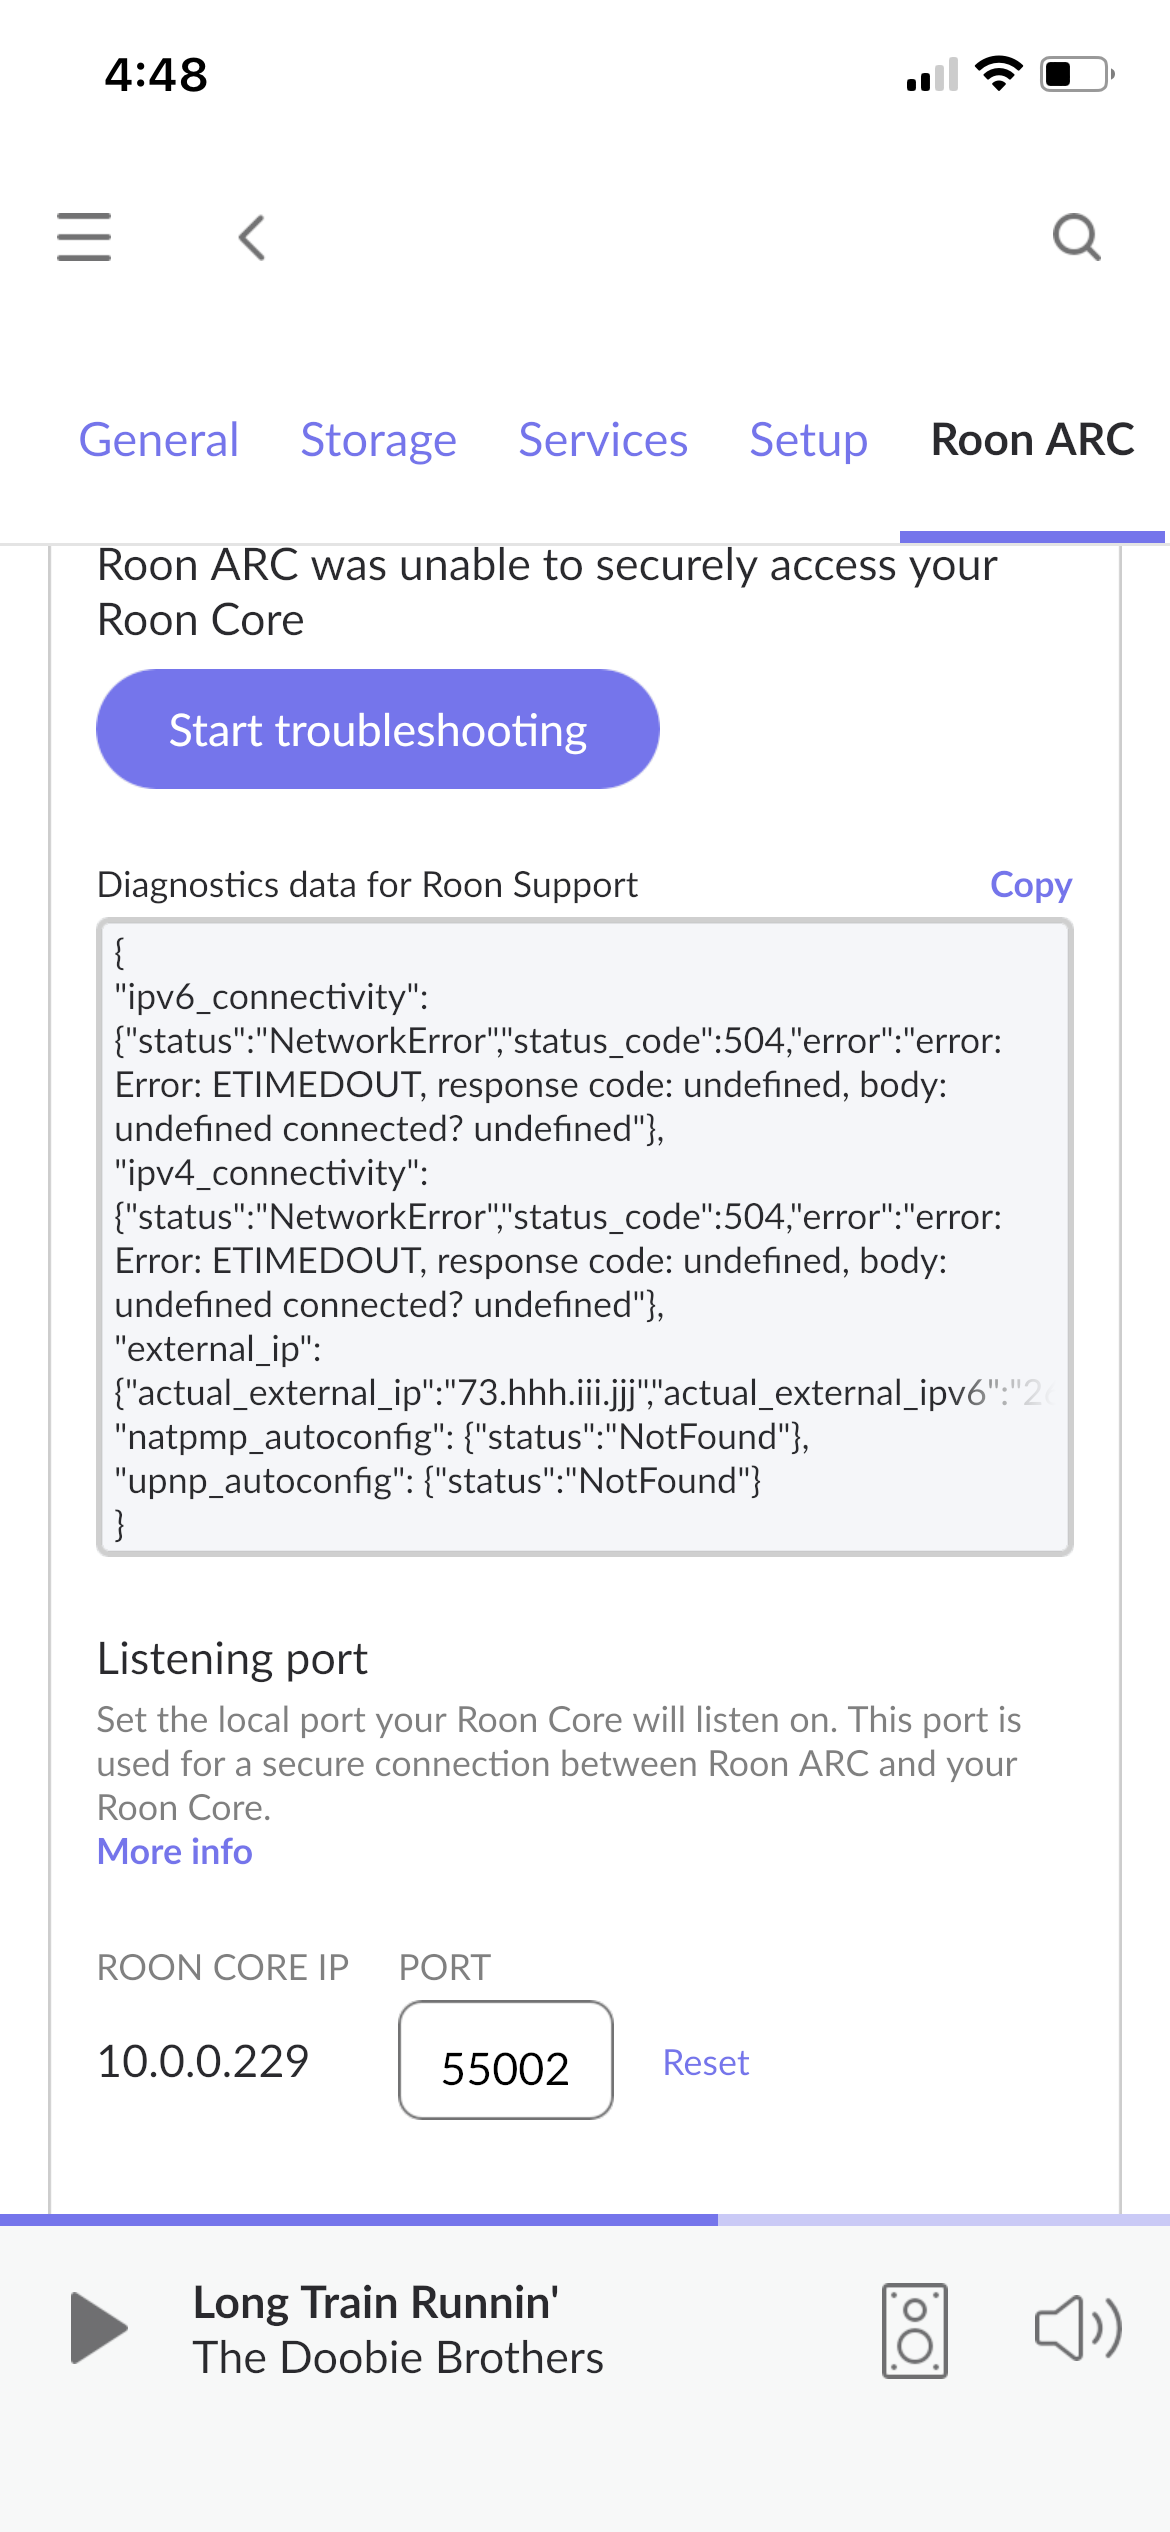Tap the diagnostics data text box
Image resolution: width=1170 pixels, height=2532 pixels.
[x=584, y=1236]
